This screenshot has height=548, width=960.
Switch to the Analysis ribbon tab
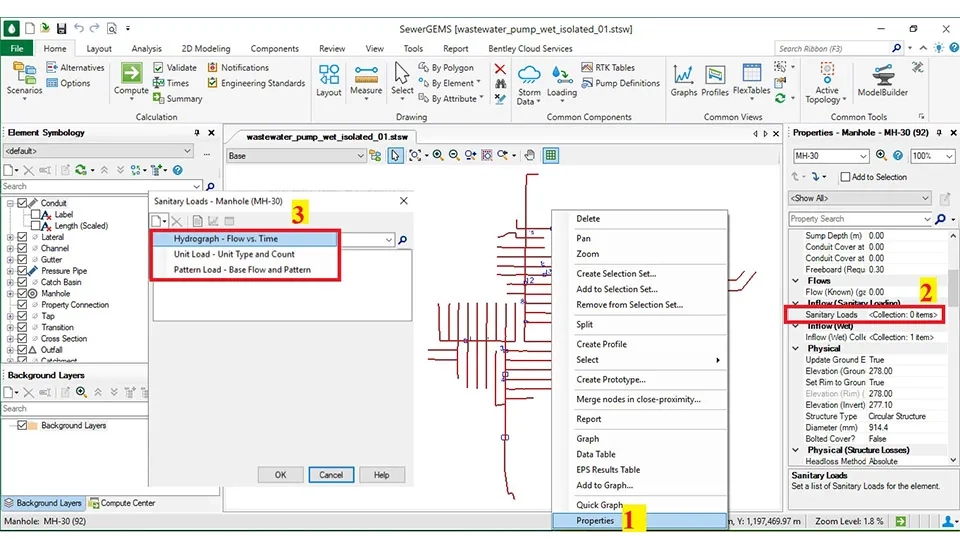[x=146, y=48]
